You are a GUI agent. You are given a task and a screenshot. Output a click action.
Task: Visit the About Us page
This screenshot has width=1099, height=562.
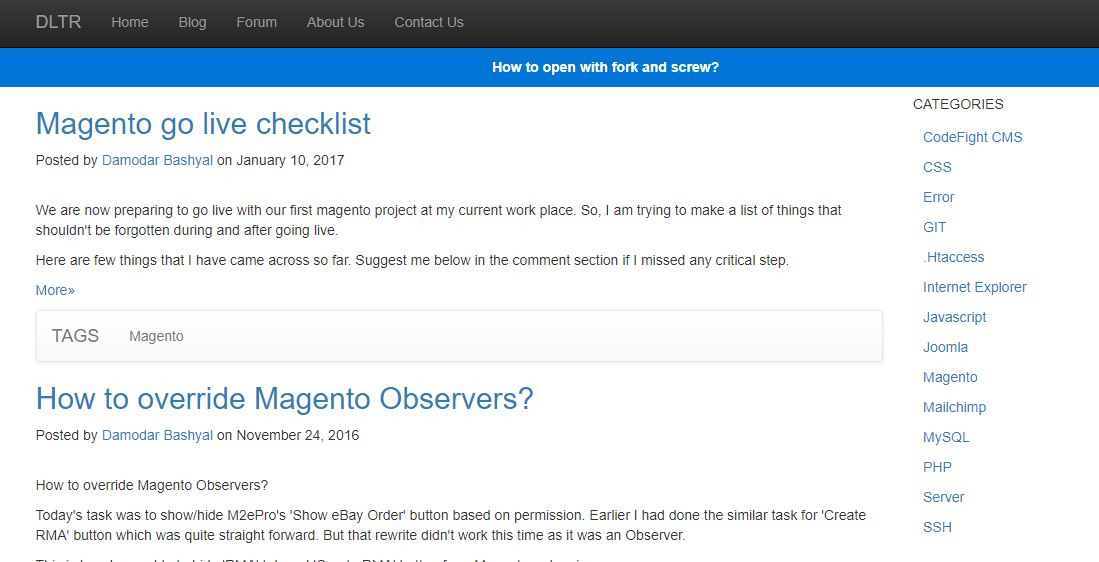point(335,22)
